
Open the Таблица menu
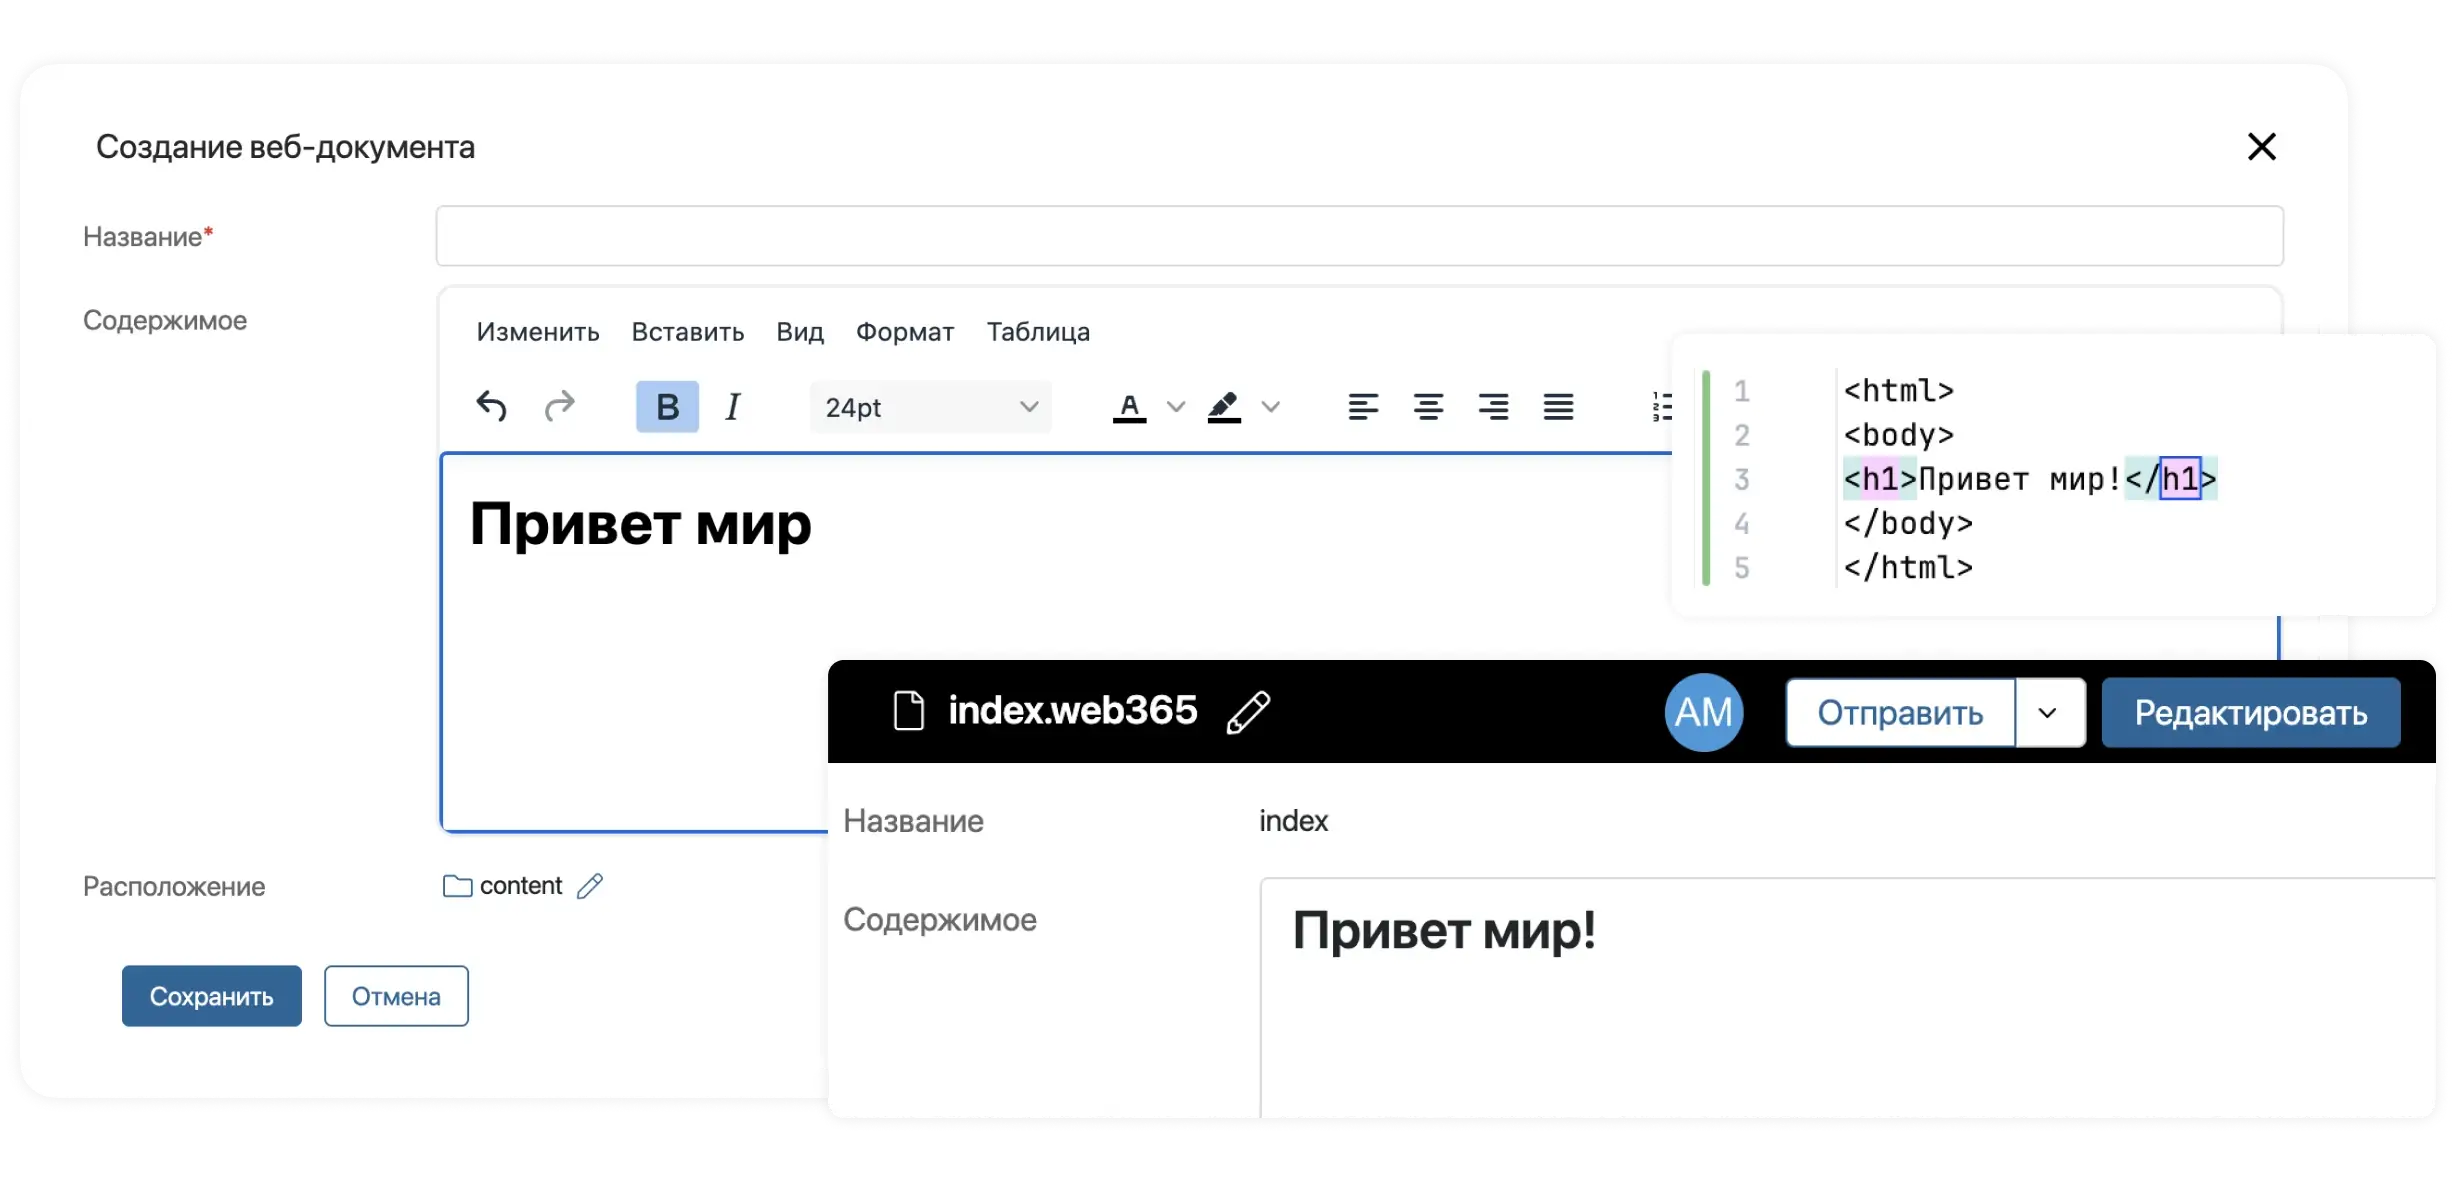coord(1038,332)
